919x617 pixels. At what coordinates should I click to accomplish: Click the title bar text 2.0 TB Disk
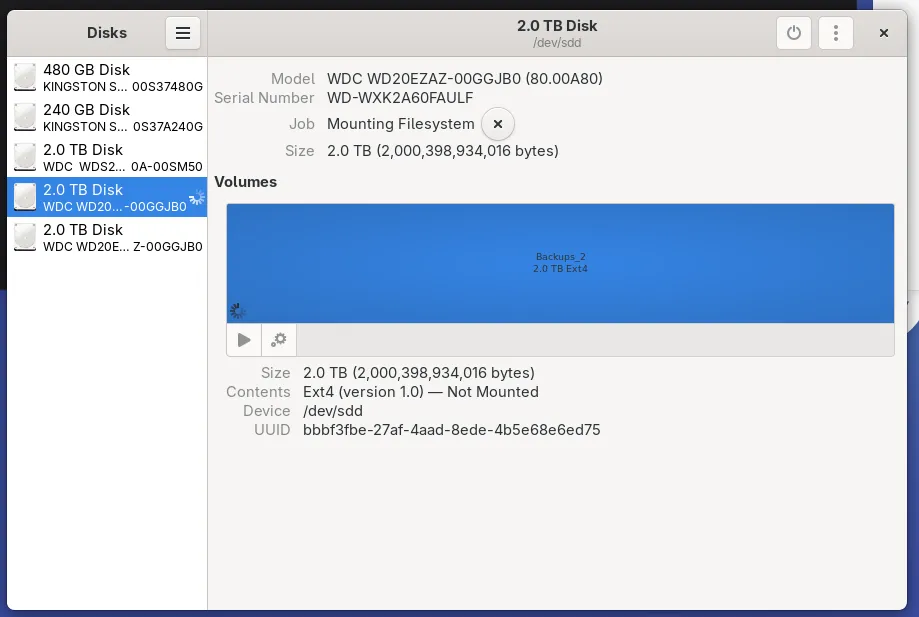(x=557, y=26)
